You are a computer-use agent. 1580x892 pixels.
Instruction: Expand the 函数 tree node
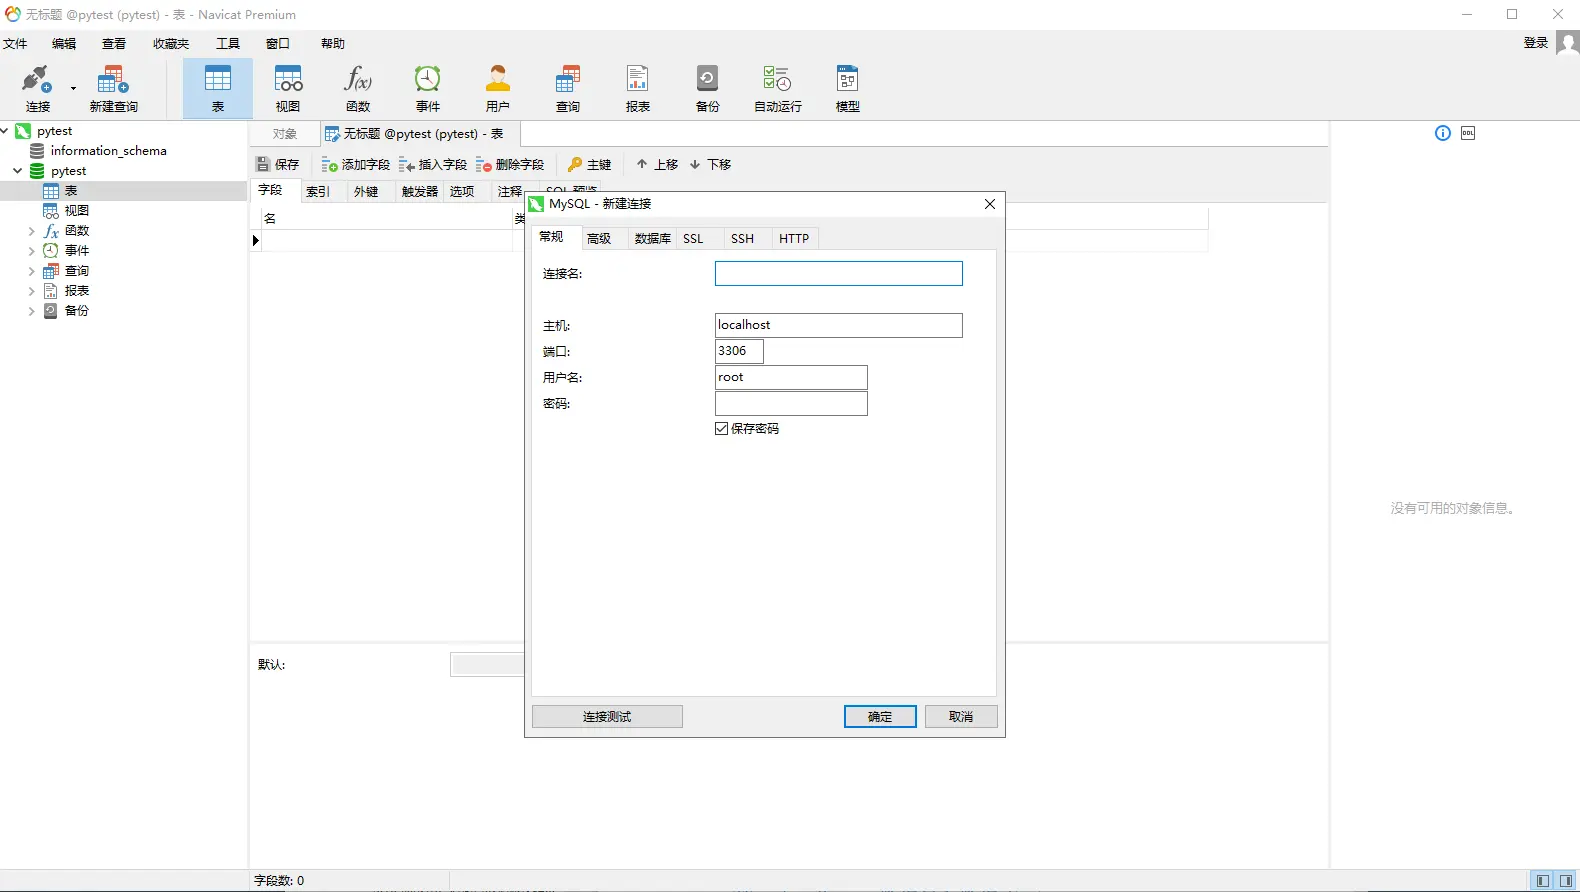[31, 231]
